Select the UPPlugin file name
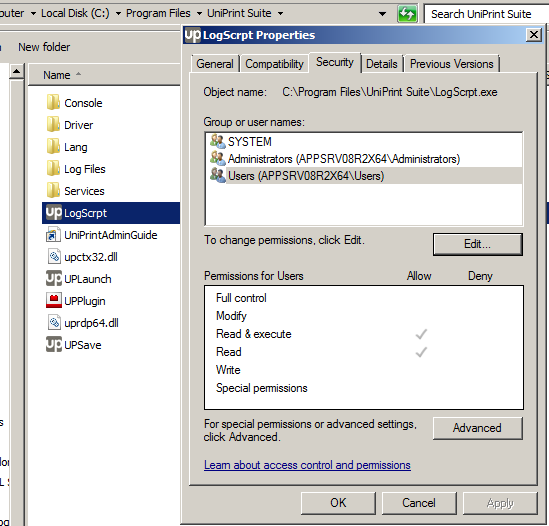This screenshot has height=526, width=549. (85, 301)
